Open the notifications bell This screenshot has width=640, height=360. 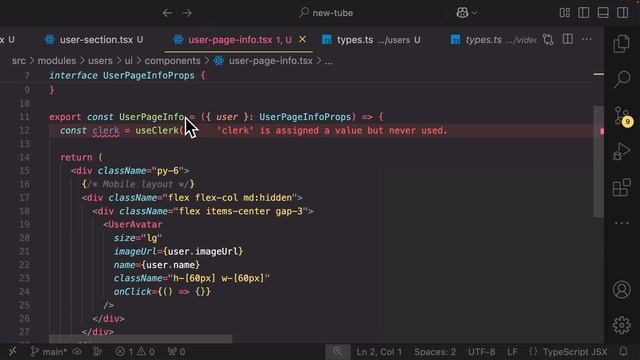(623, 351)
